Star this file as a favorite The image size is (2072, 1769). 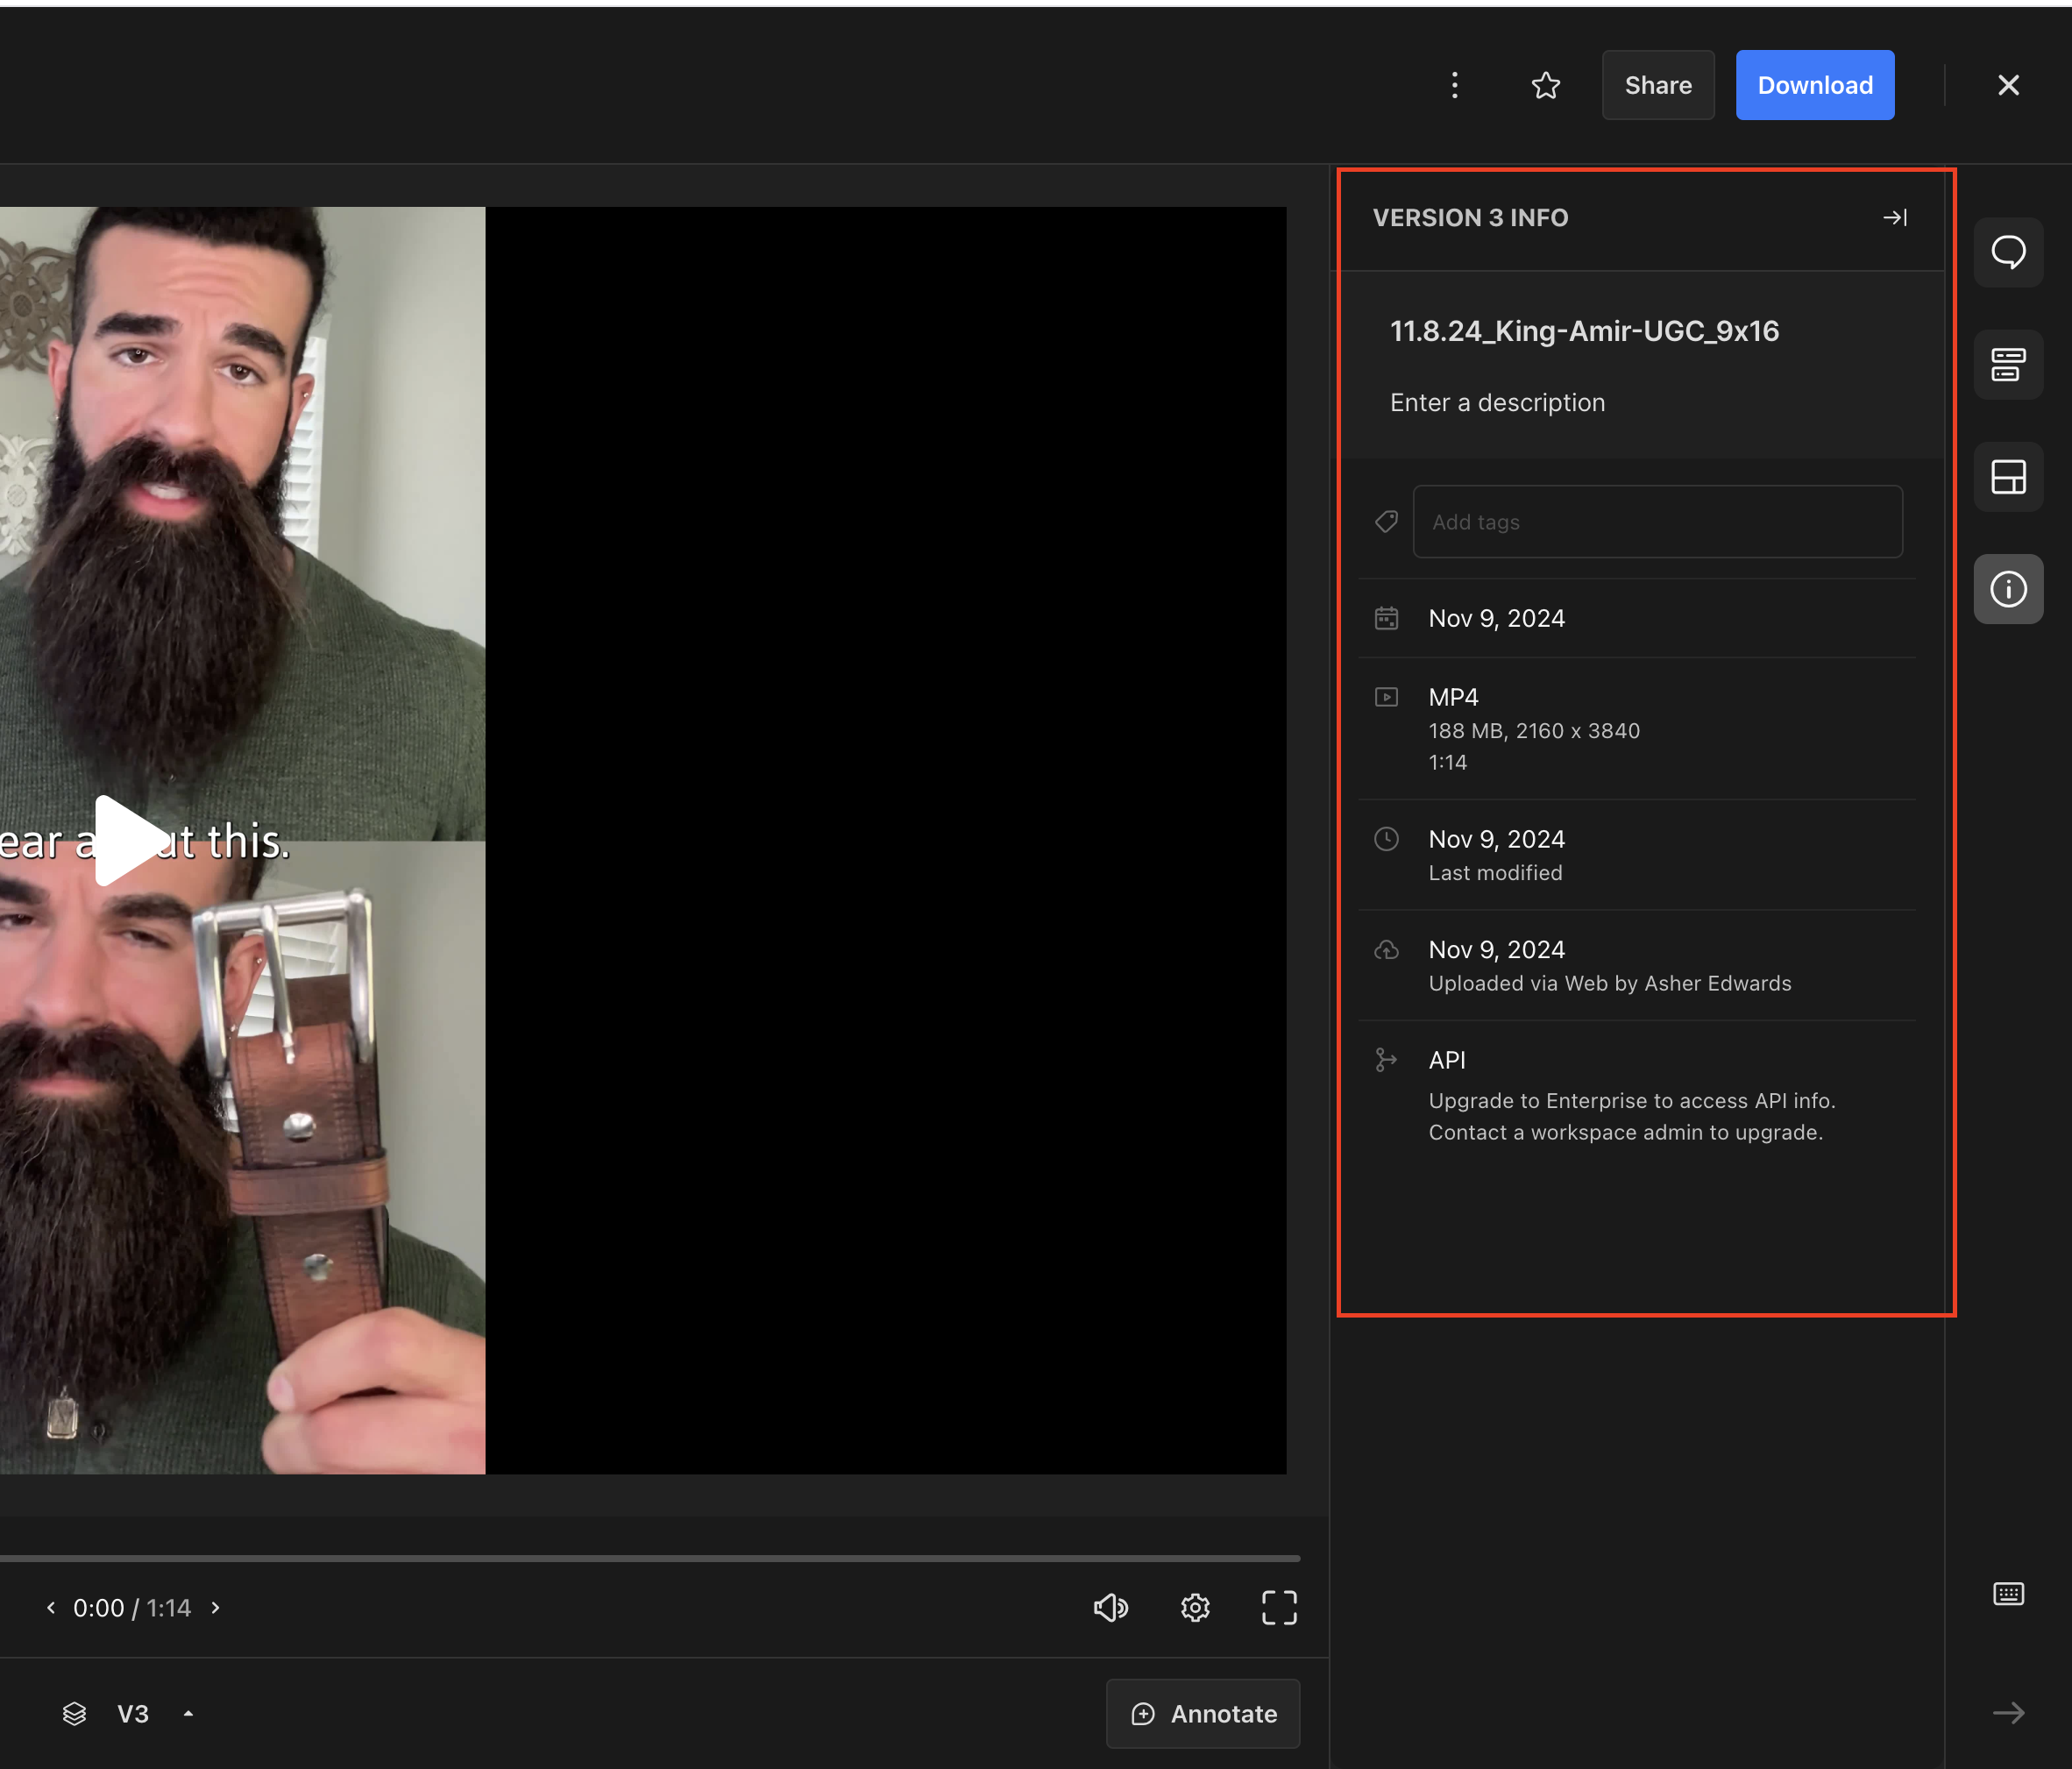pyautogui.click(x=1545, y=85)
